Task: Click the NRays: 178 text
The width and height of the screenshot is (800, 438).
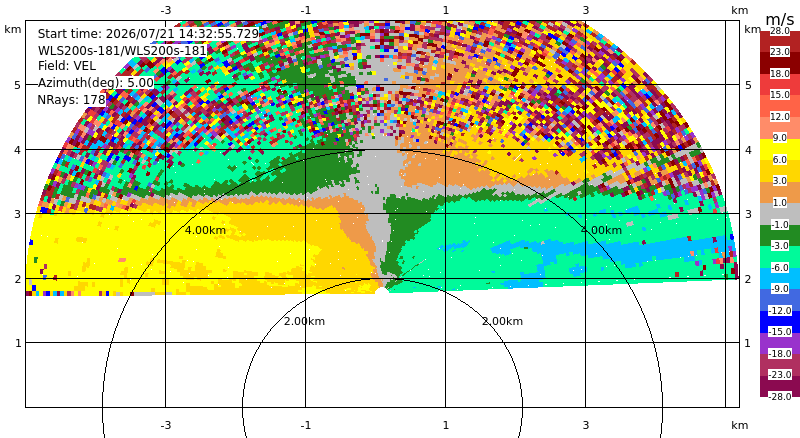Action: (71, 100)
